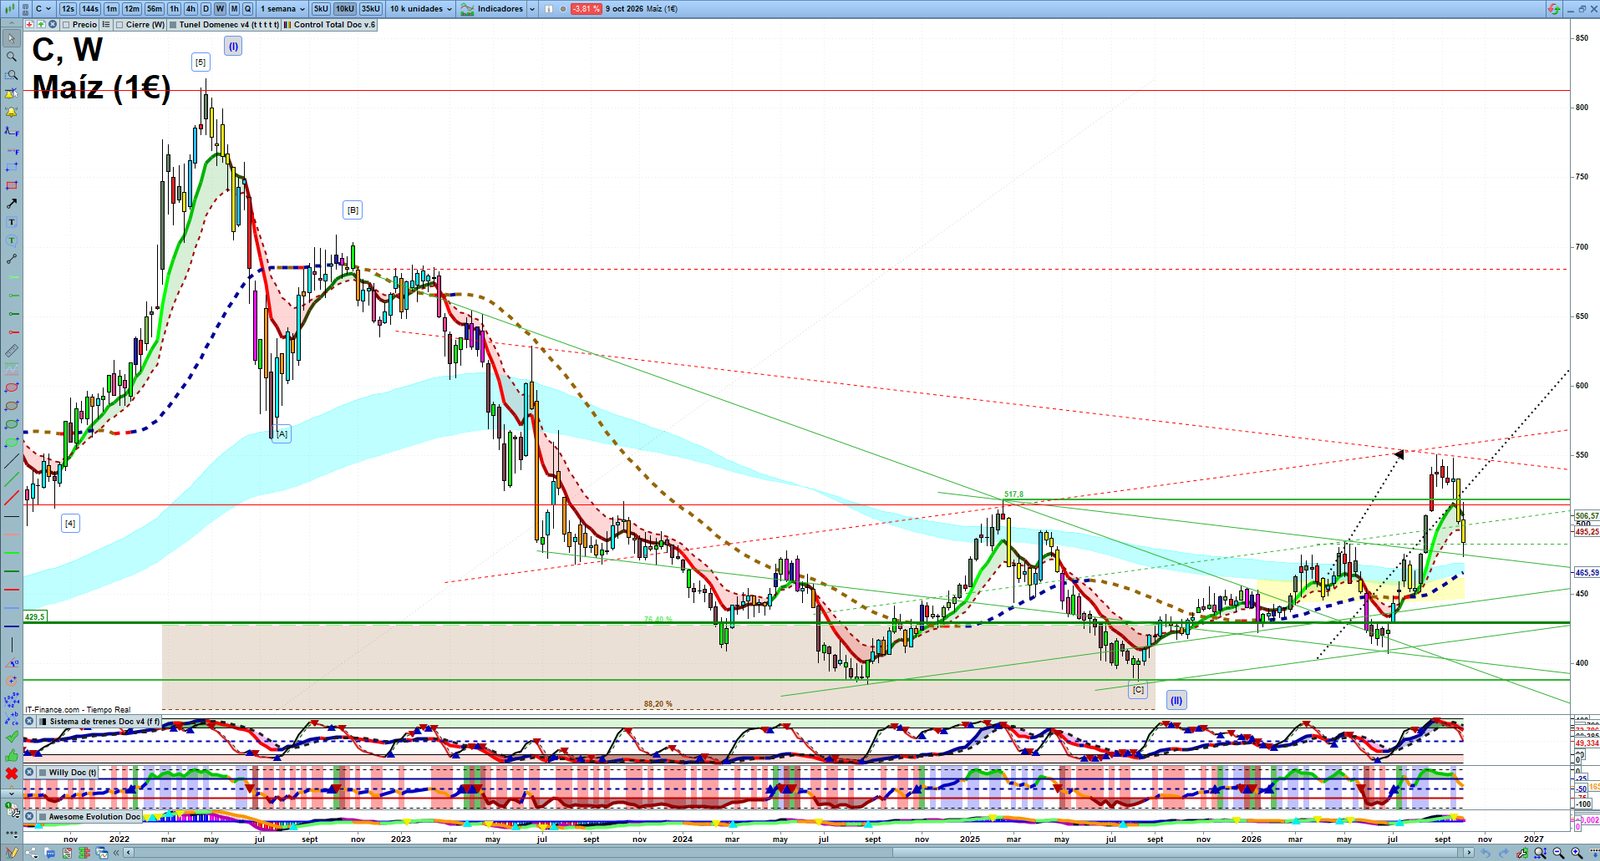Switch to the D daily timeframe

point(206,9)
